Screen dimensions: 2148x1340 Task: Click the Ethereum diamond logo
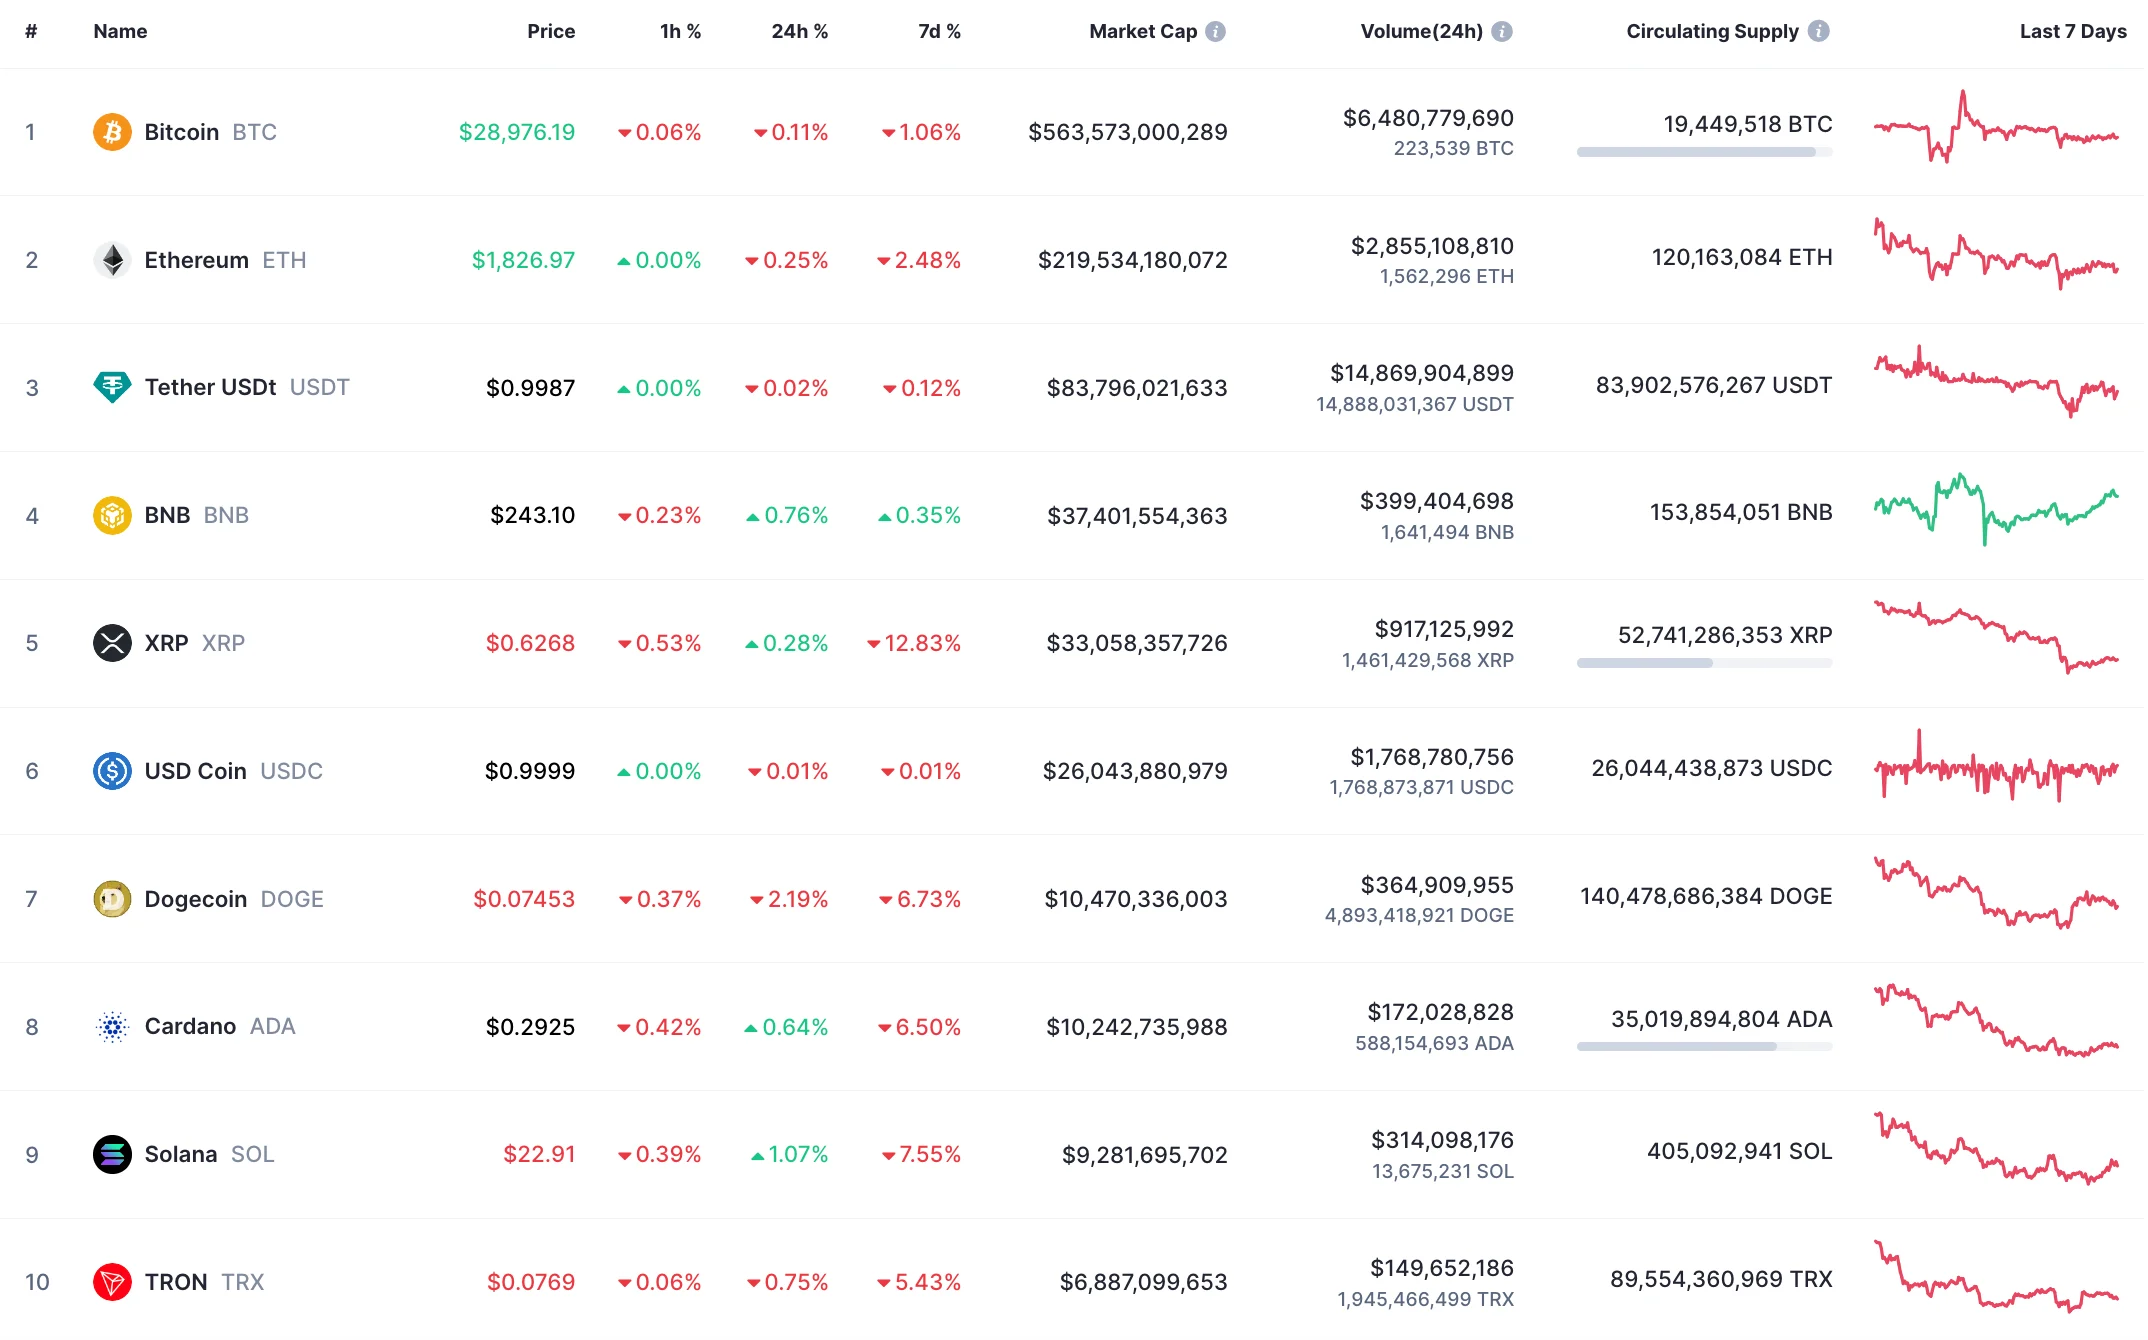click(x=112, y=259)
